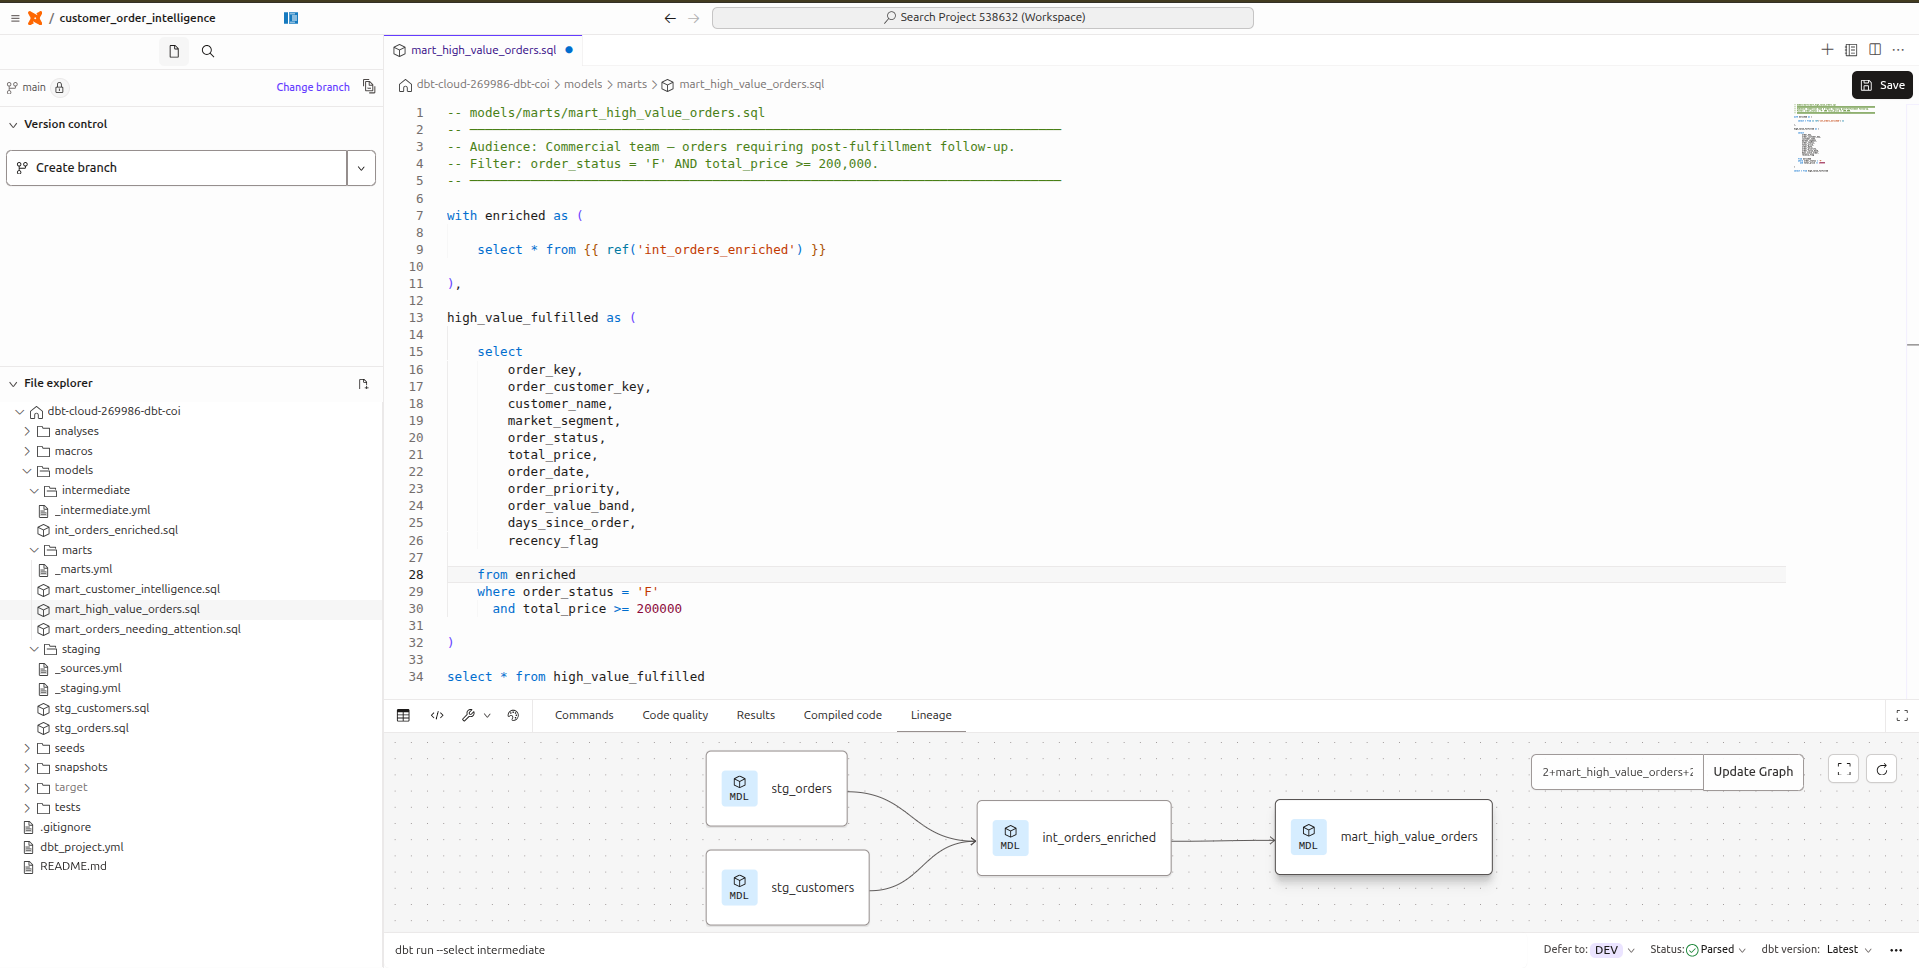The image size is (1919, 968).
Task: Switch to the Results tab
Action: pyautogui.click(x=756, y=715)
